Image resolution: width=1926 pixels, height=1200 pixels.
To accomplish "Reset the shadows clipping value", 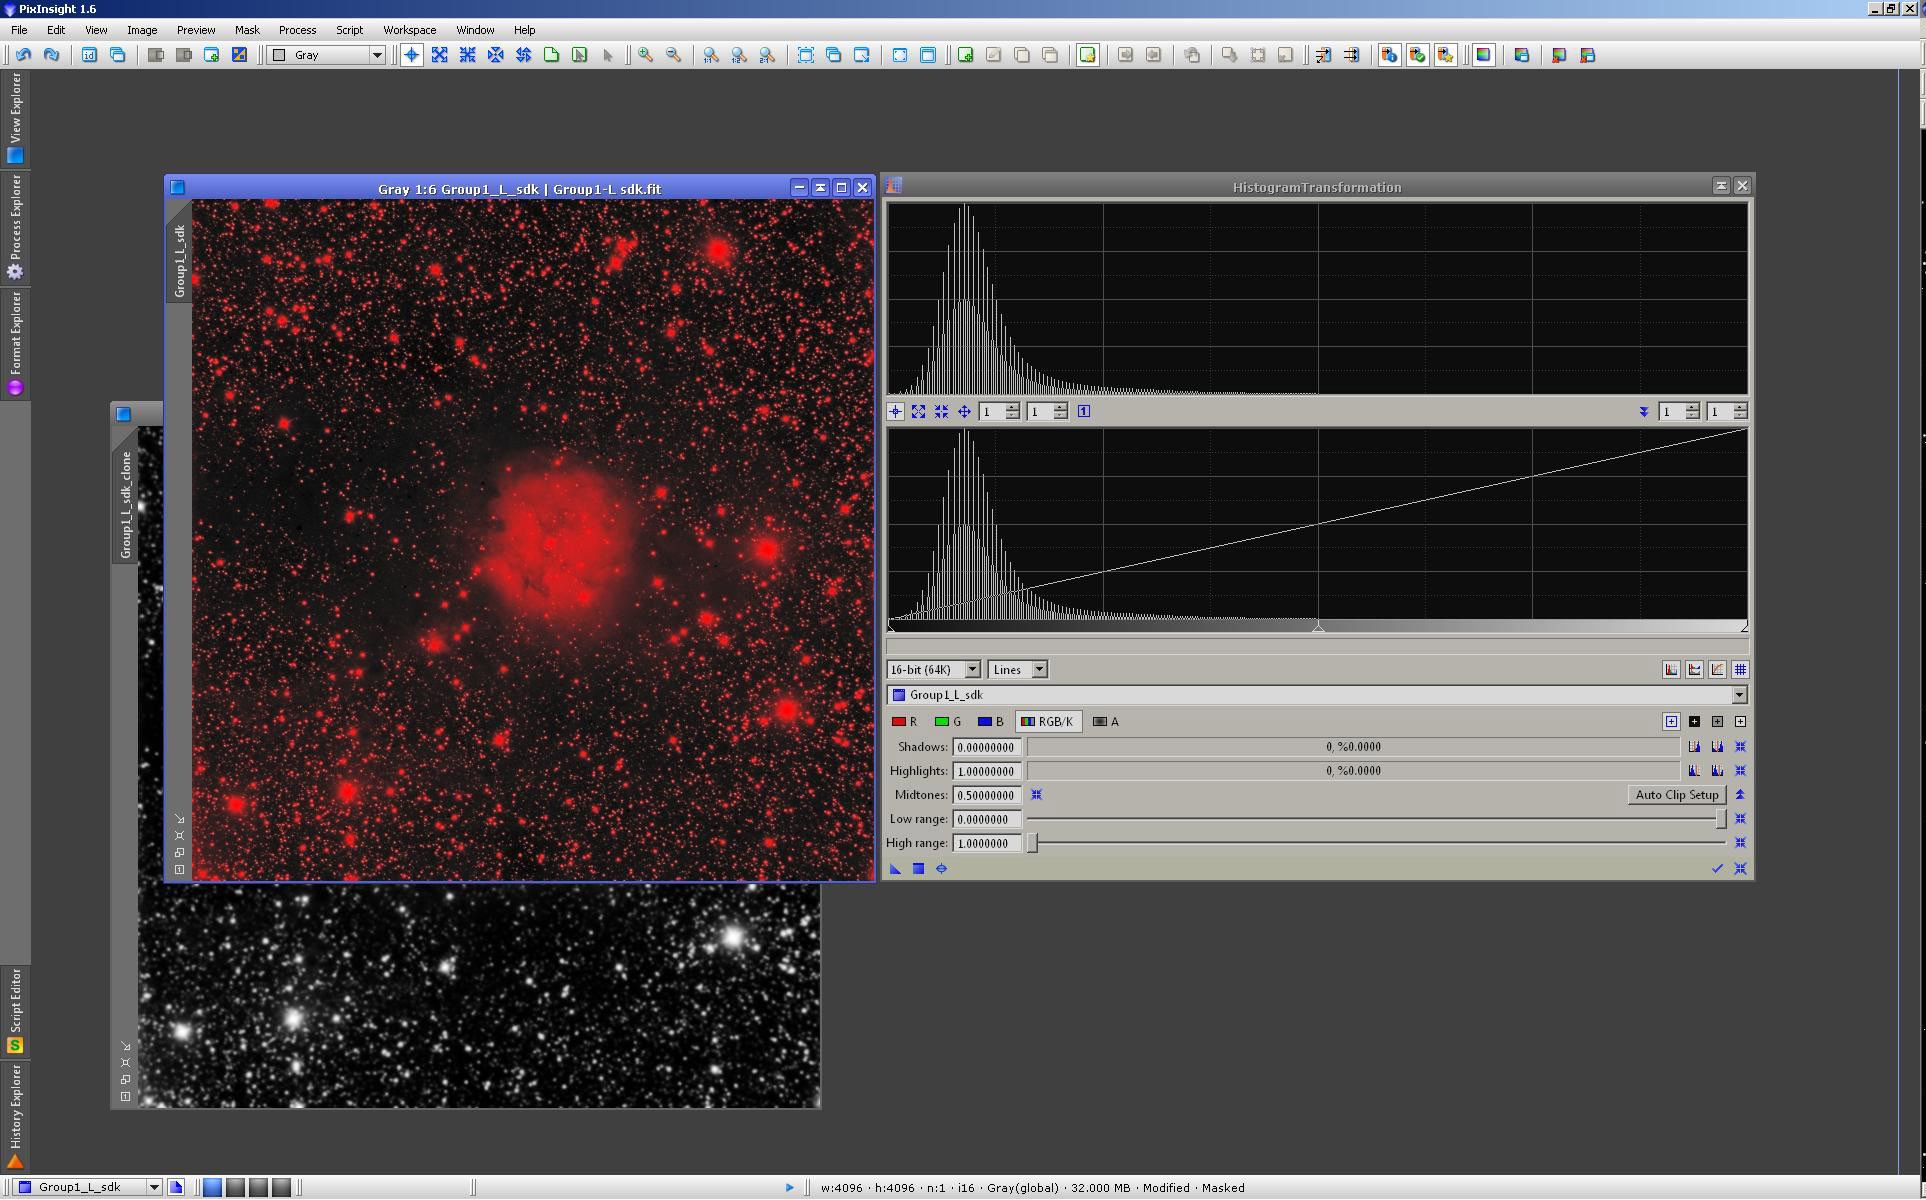I will point(1740,747).
